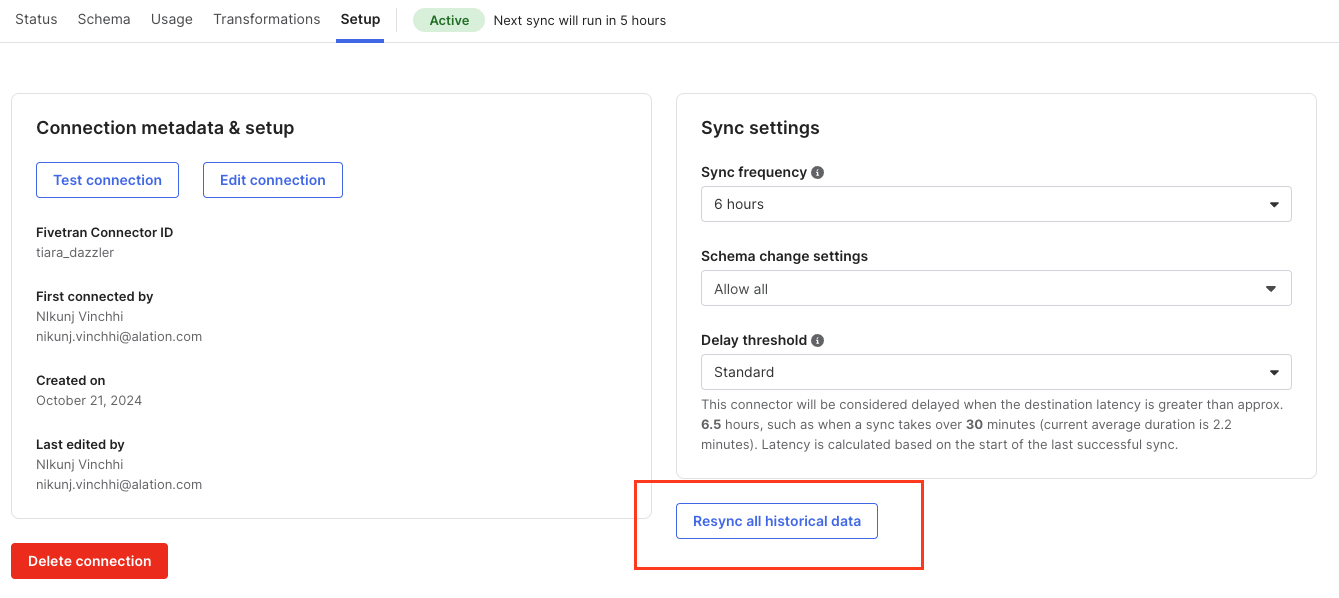Click the red Delete connection button
The width and height of the screenshot is (1339, 598).
(89, 561)
